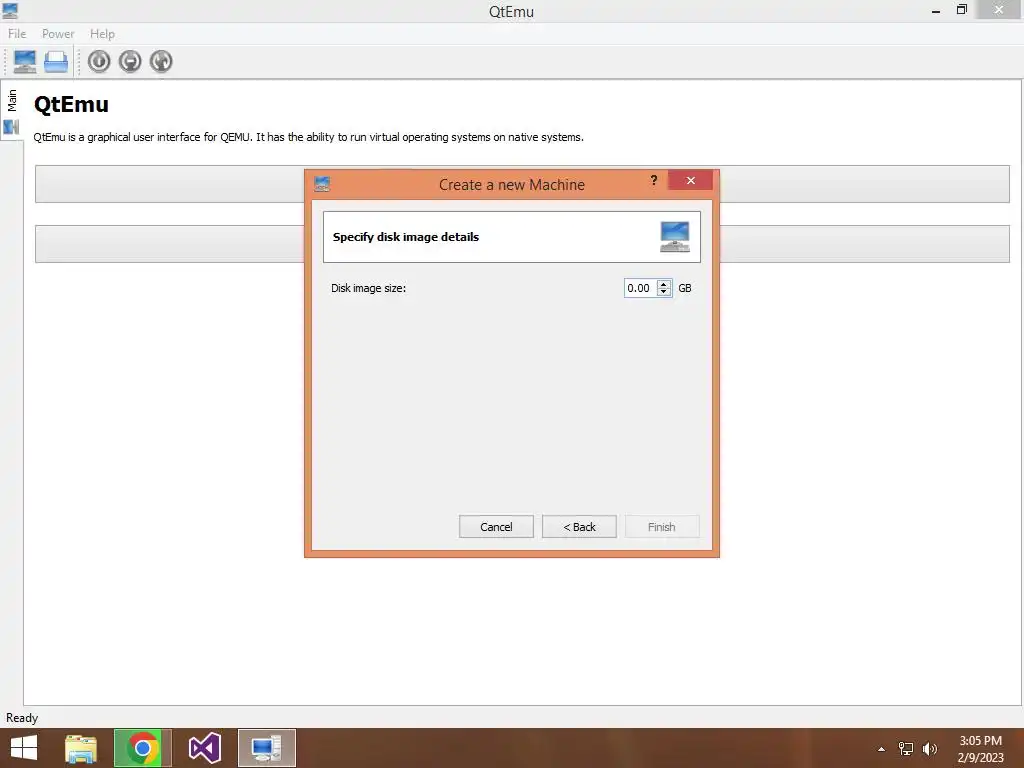
Task: Click the Open Machine folder toolbar icon
Action: pos(56,61)
